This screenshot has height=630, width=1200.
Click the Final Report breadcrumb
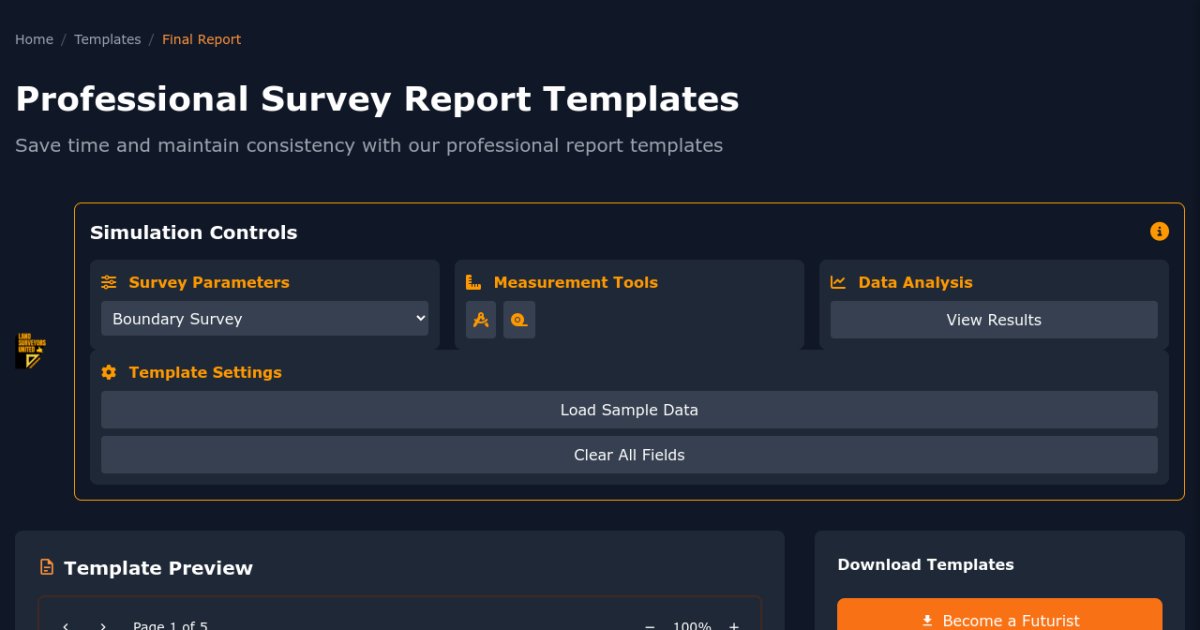click(201, 39)
